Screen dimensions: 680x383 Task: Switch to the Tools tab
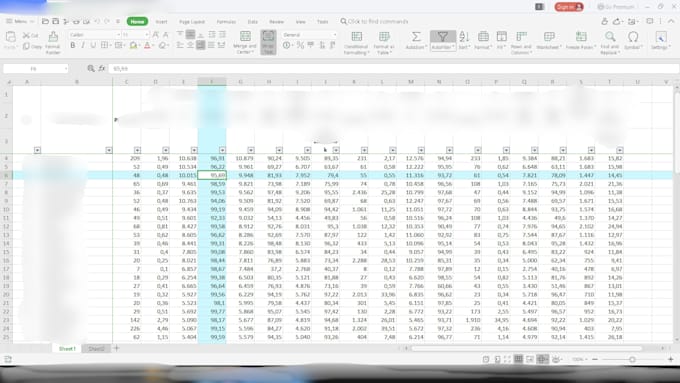(322, 22)
